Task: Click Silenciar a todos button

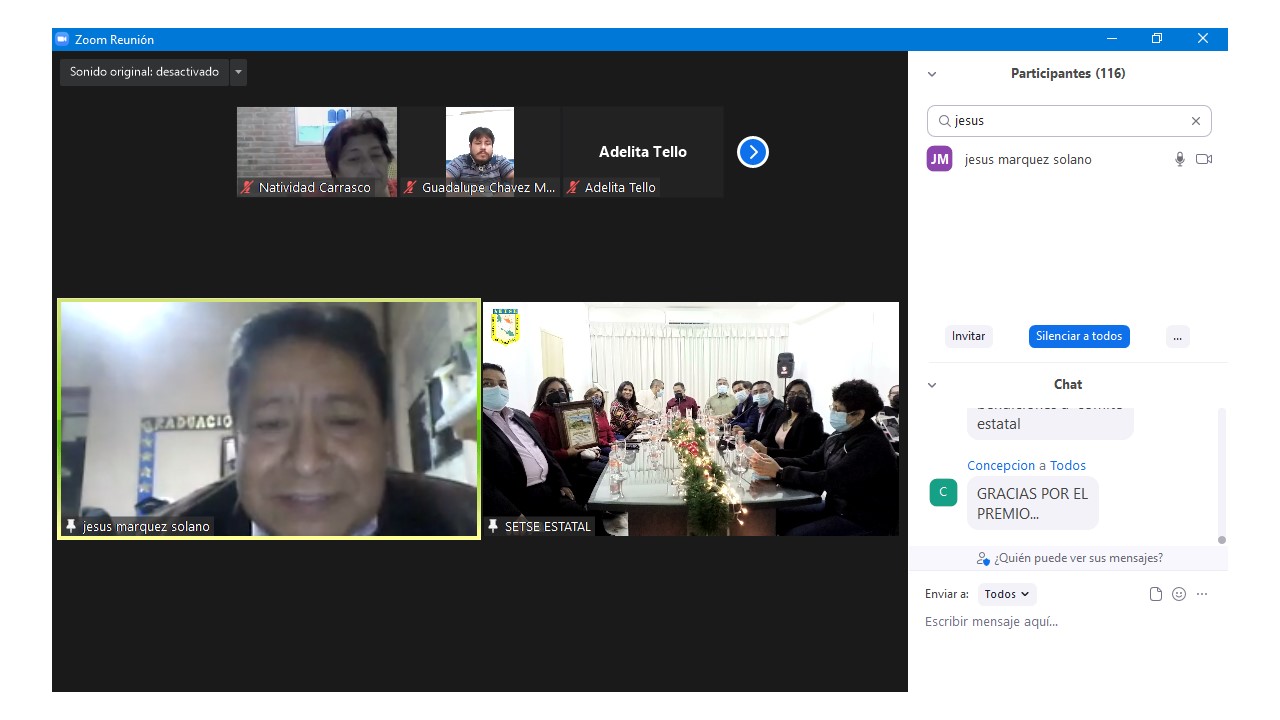Action: point(1079,336)
